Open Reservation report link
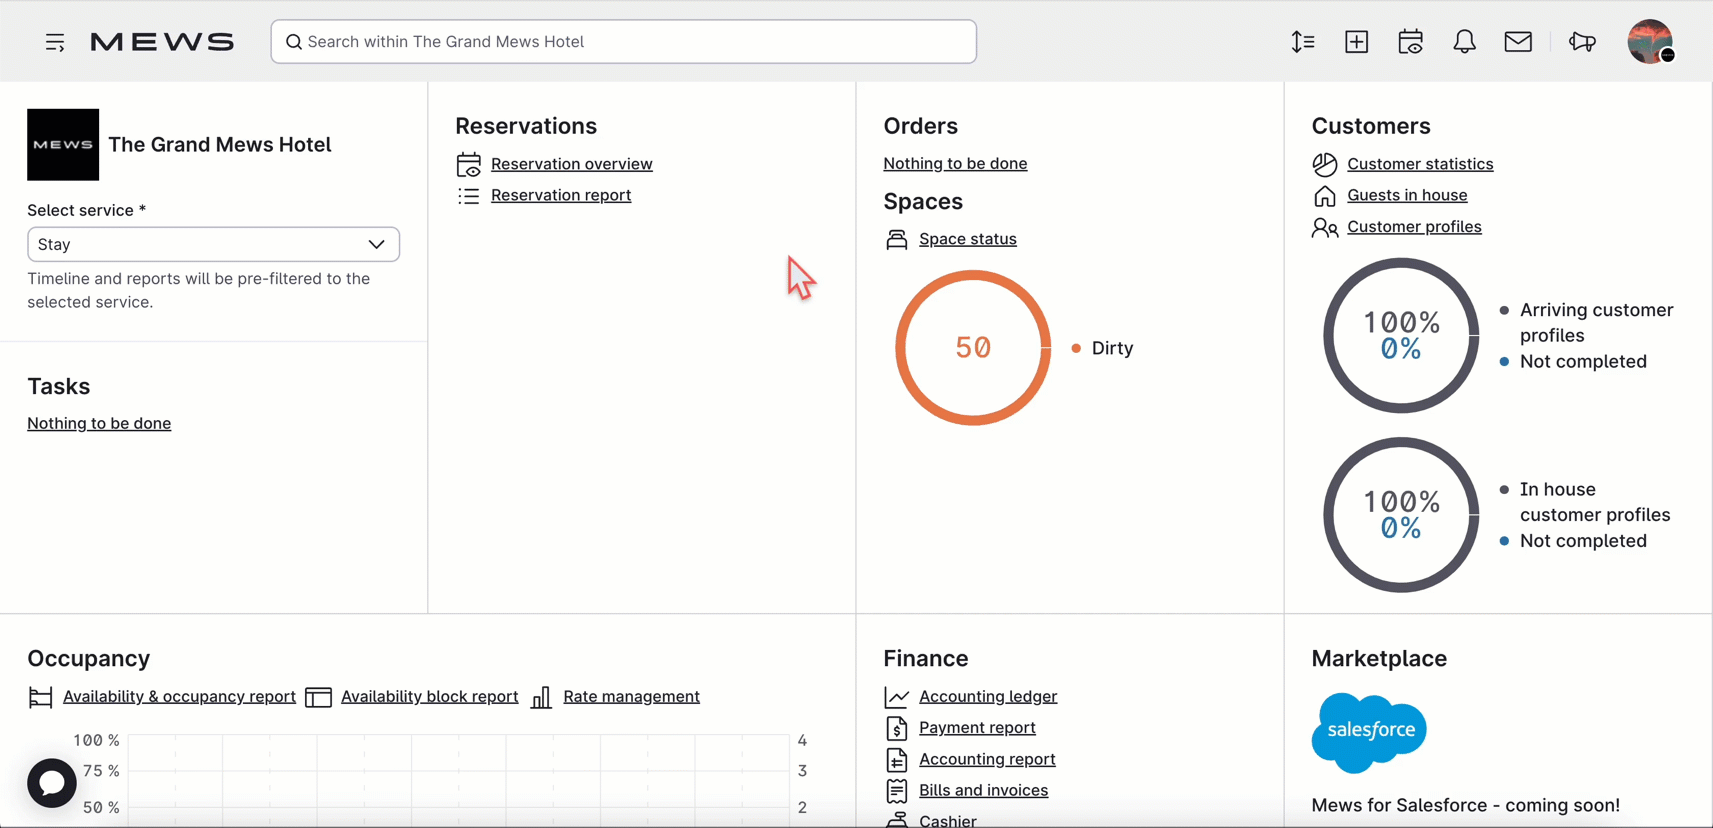 point(561,195)
